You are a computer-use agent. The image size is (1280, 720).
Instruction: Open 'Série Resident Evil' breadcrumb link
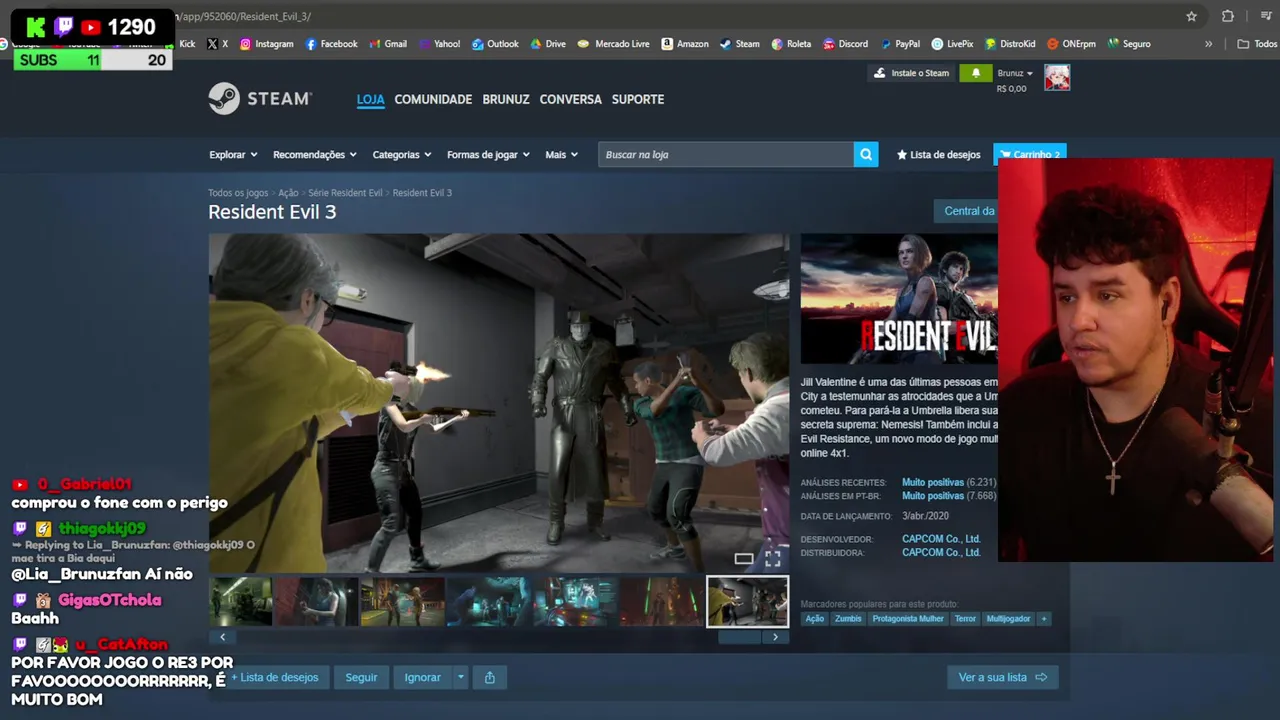(x=345, y=193)
